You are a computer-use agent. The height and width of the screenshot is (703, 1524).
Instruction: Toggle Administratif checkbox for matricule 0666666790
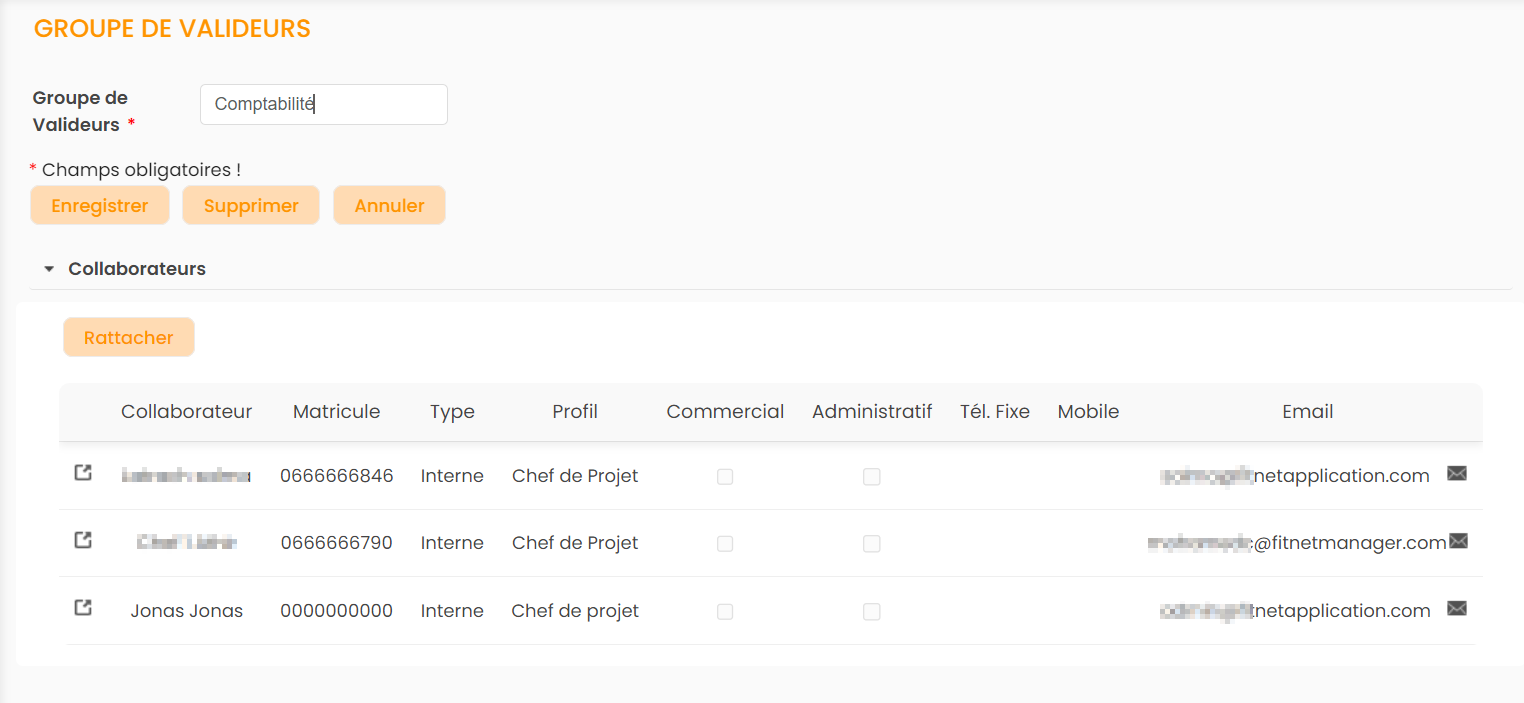click(x=872, y=544)
